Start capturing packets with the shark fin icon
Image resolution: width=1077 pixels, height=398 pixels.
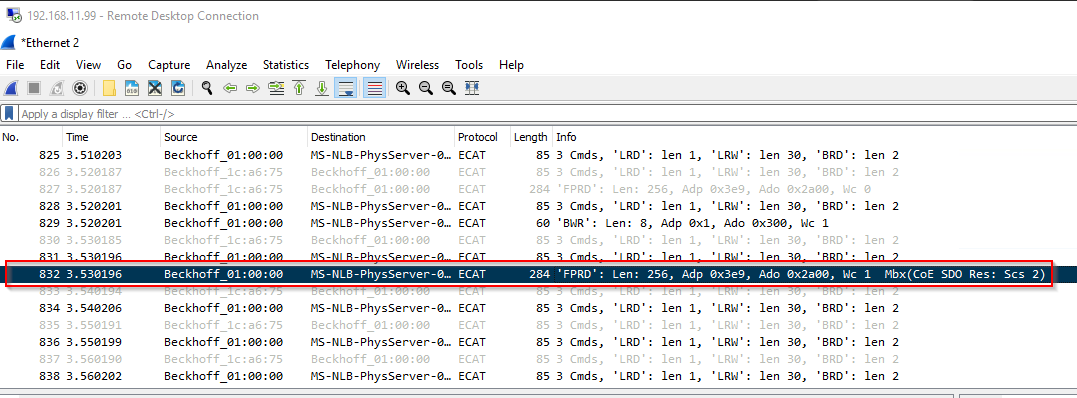[11, 88]
